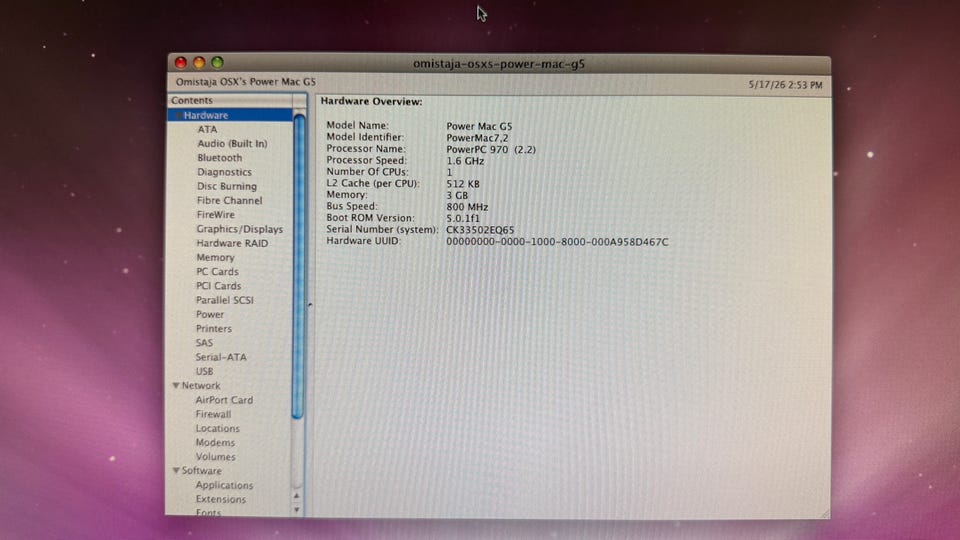Click the window title omistaja-osxs-power-mac-g5
Screen dimensions: 960x540
(499, 64)
